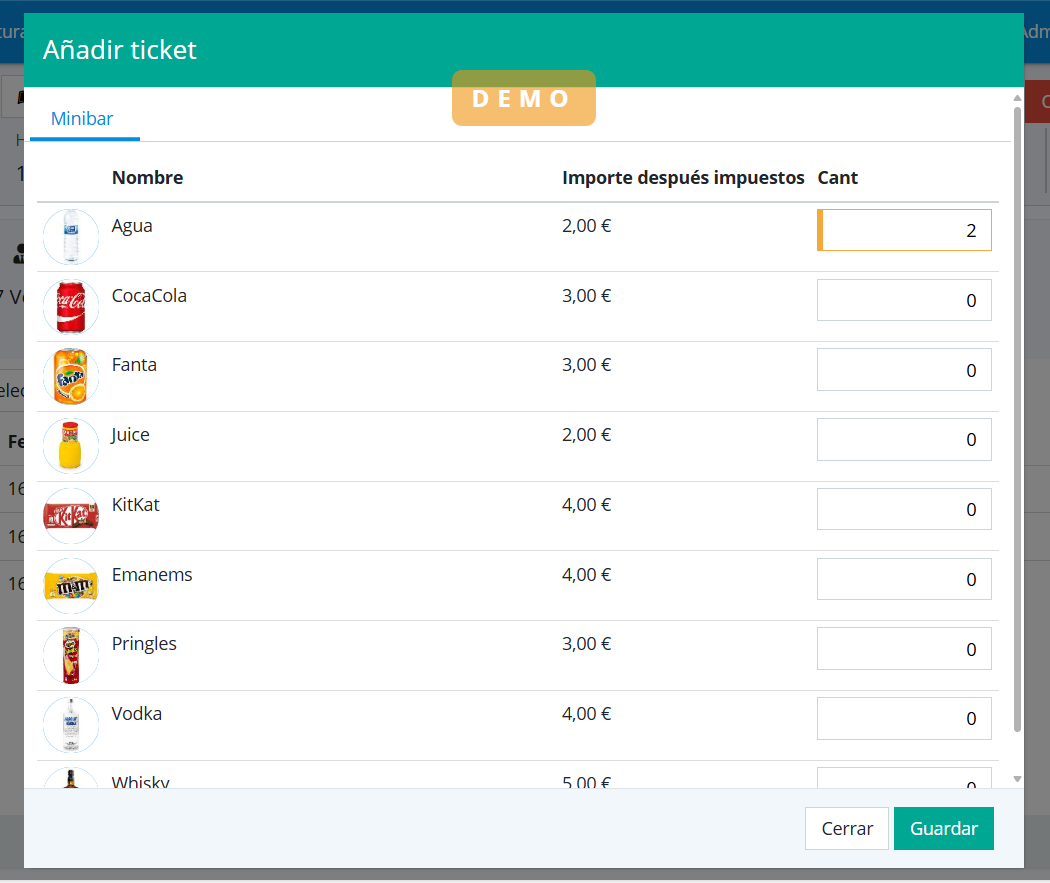Click the Fanta can product image

(71, 377)
